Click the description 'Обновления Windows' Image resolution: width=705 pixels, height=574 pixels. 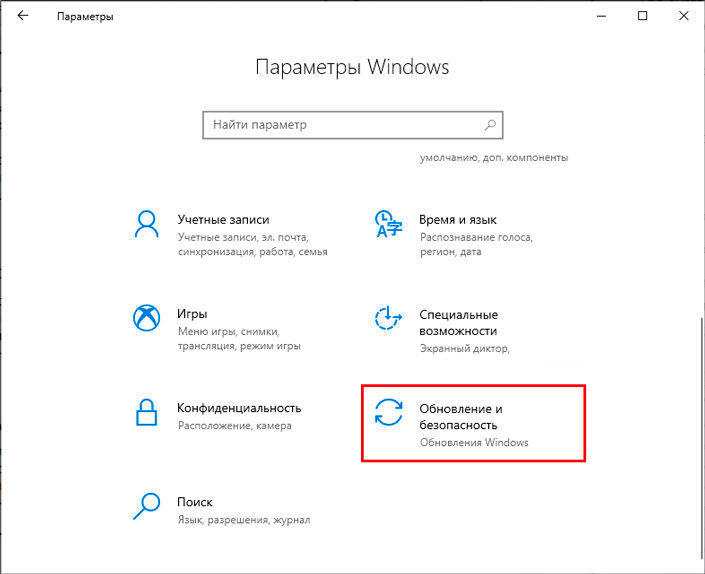474,443
